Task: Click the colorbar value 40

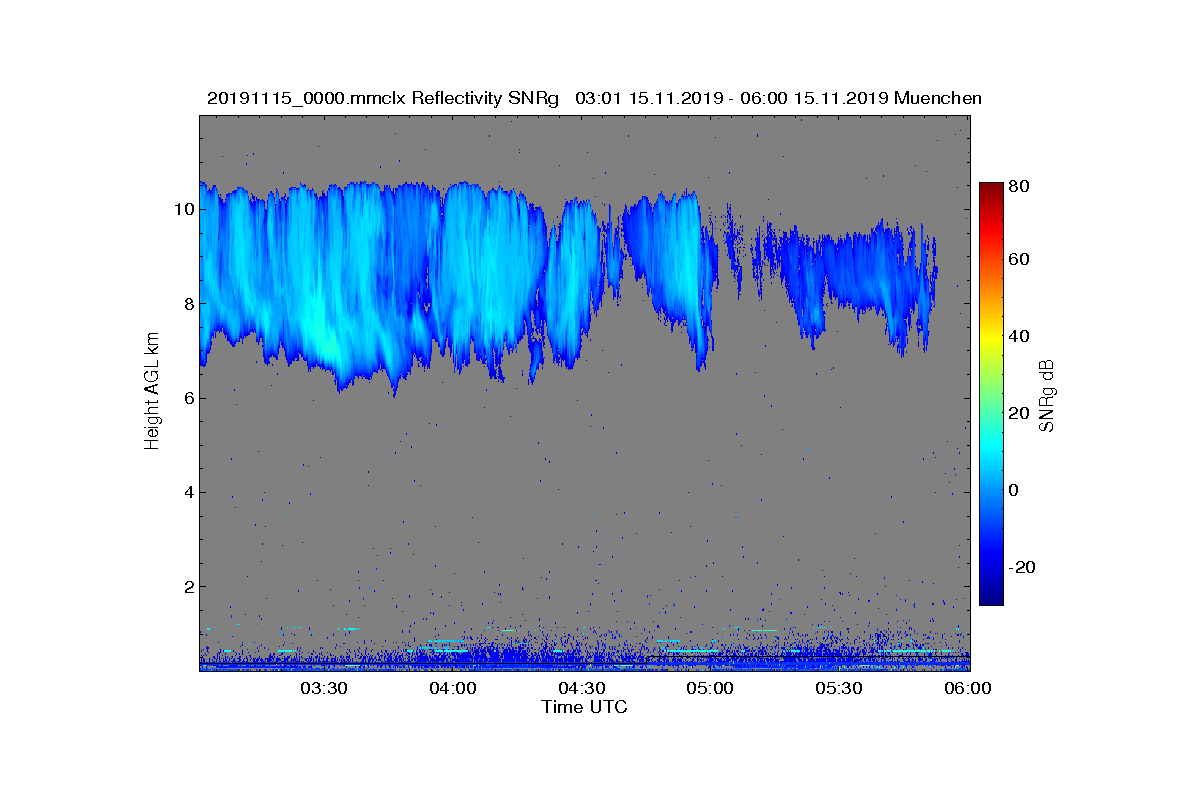Action: click(1020, 336)
